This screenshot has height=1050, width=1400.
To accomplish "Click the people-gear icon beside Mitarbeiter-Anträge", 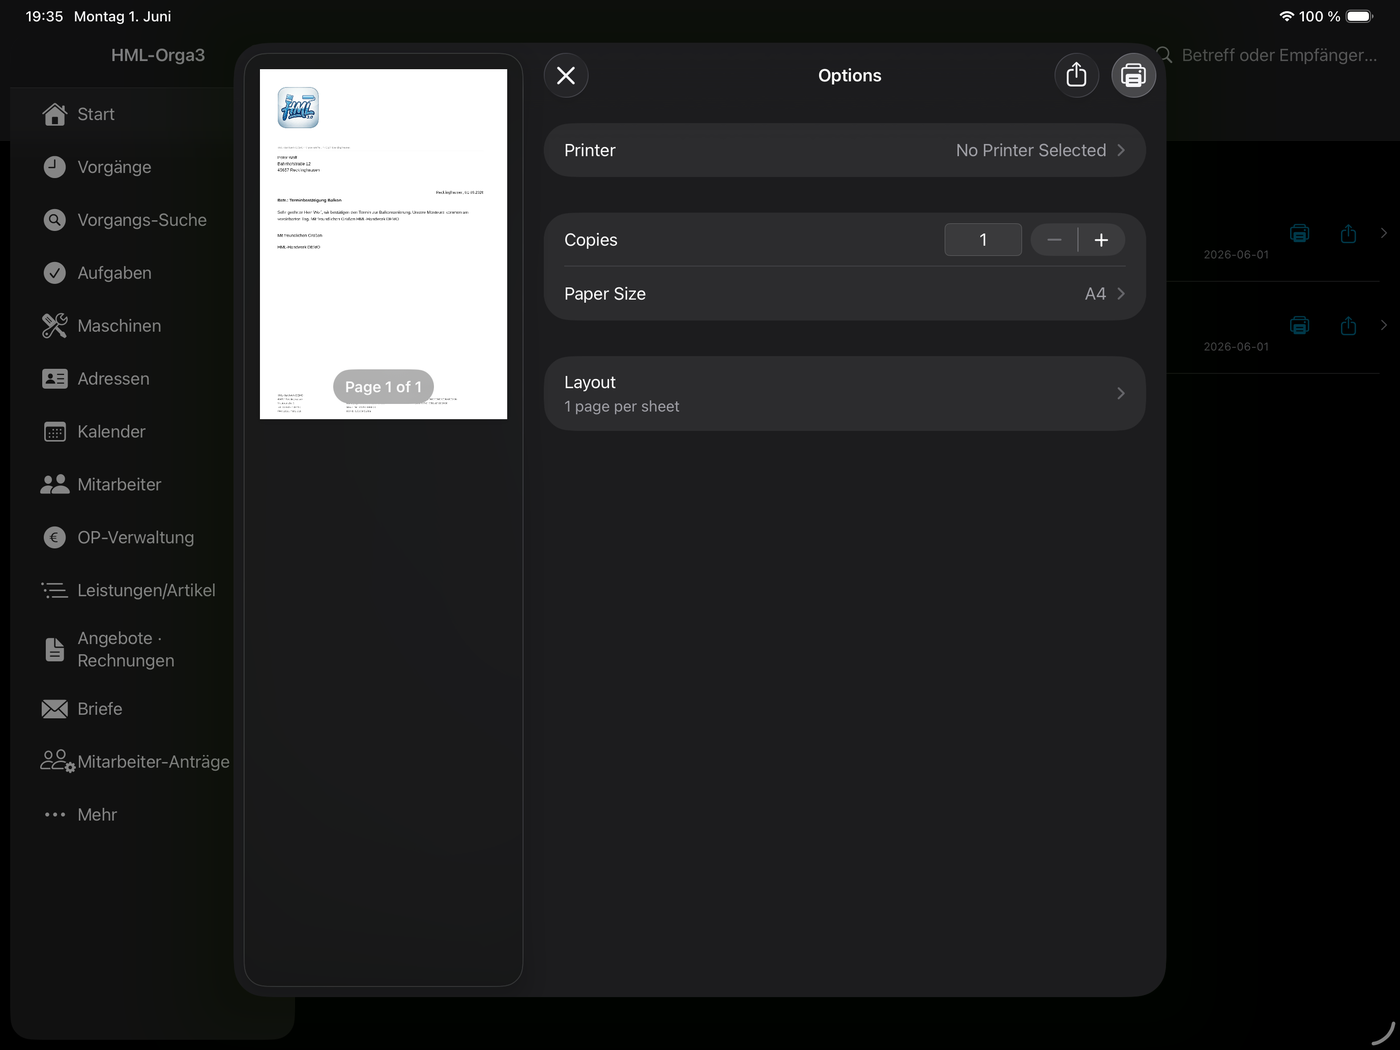I will 57,762.
